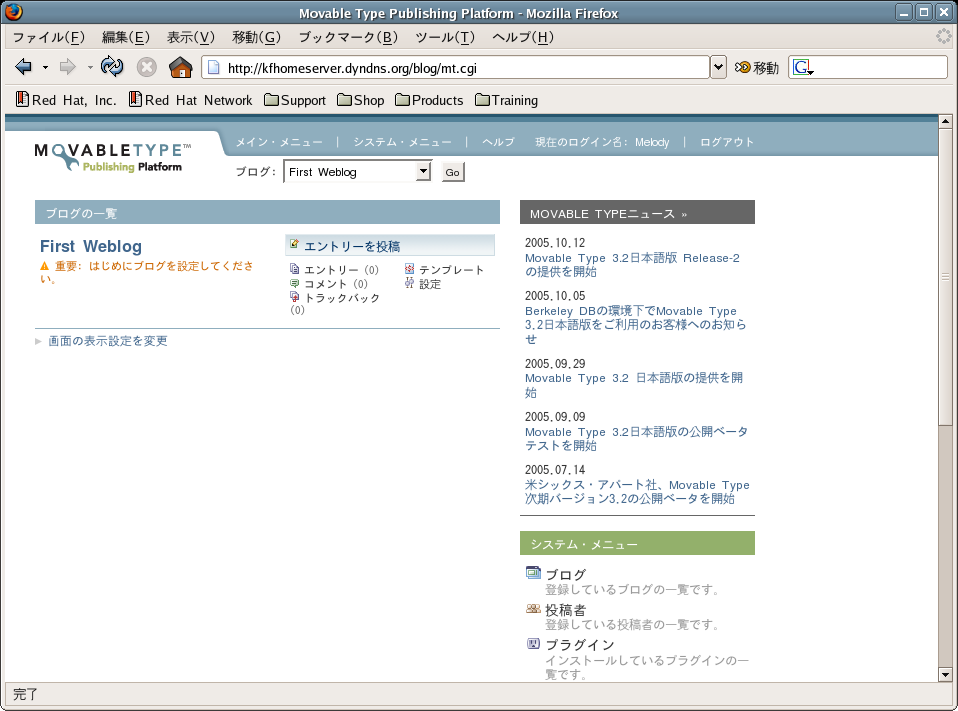Click the page scrollbar down arrow
The height and width of the screenshot is (711, 958).
(945, 675)
